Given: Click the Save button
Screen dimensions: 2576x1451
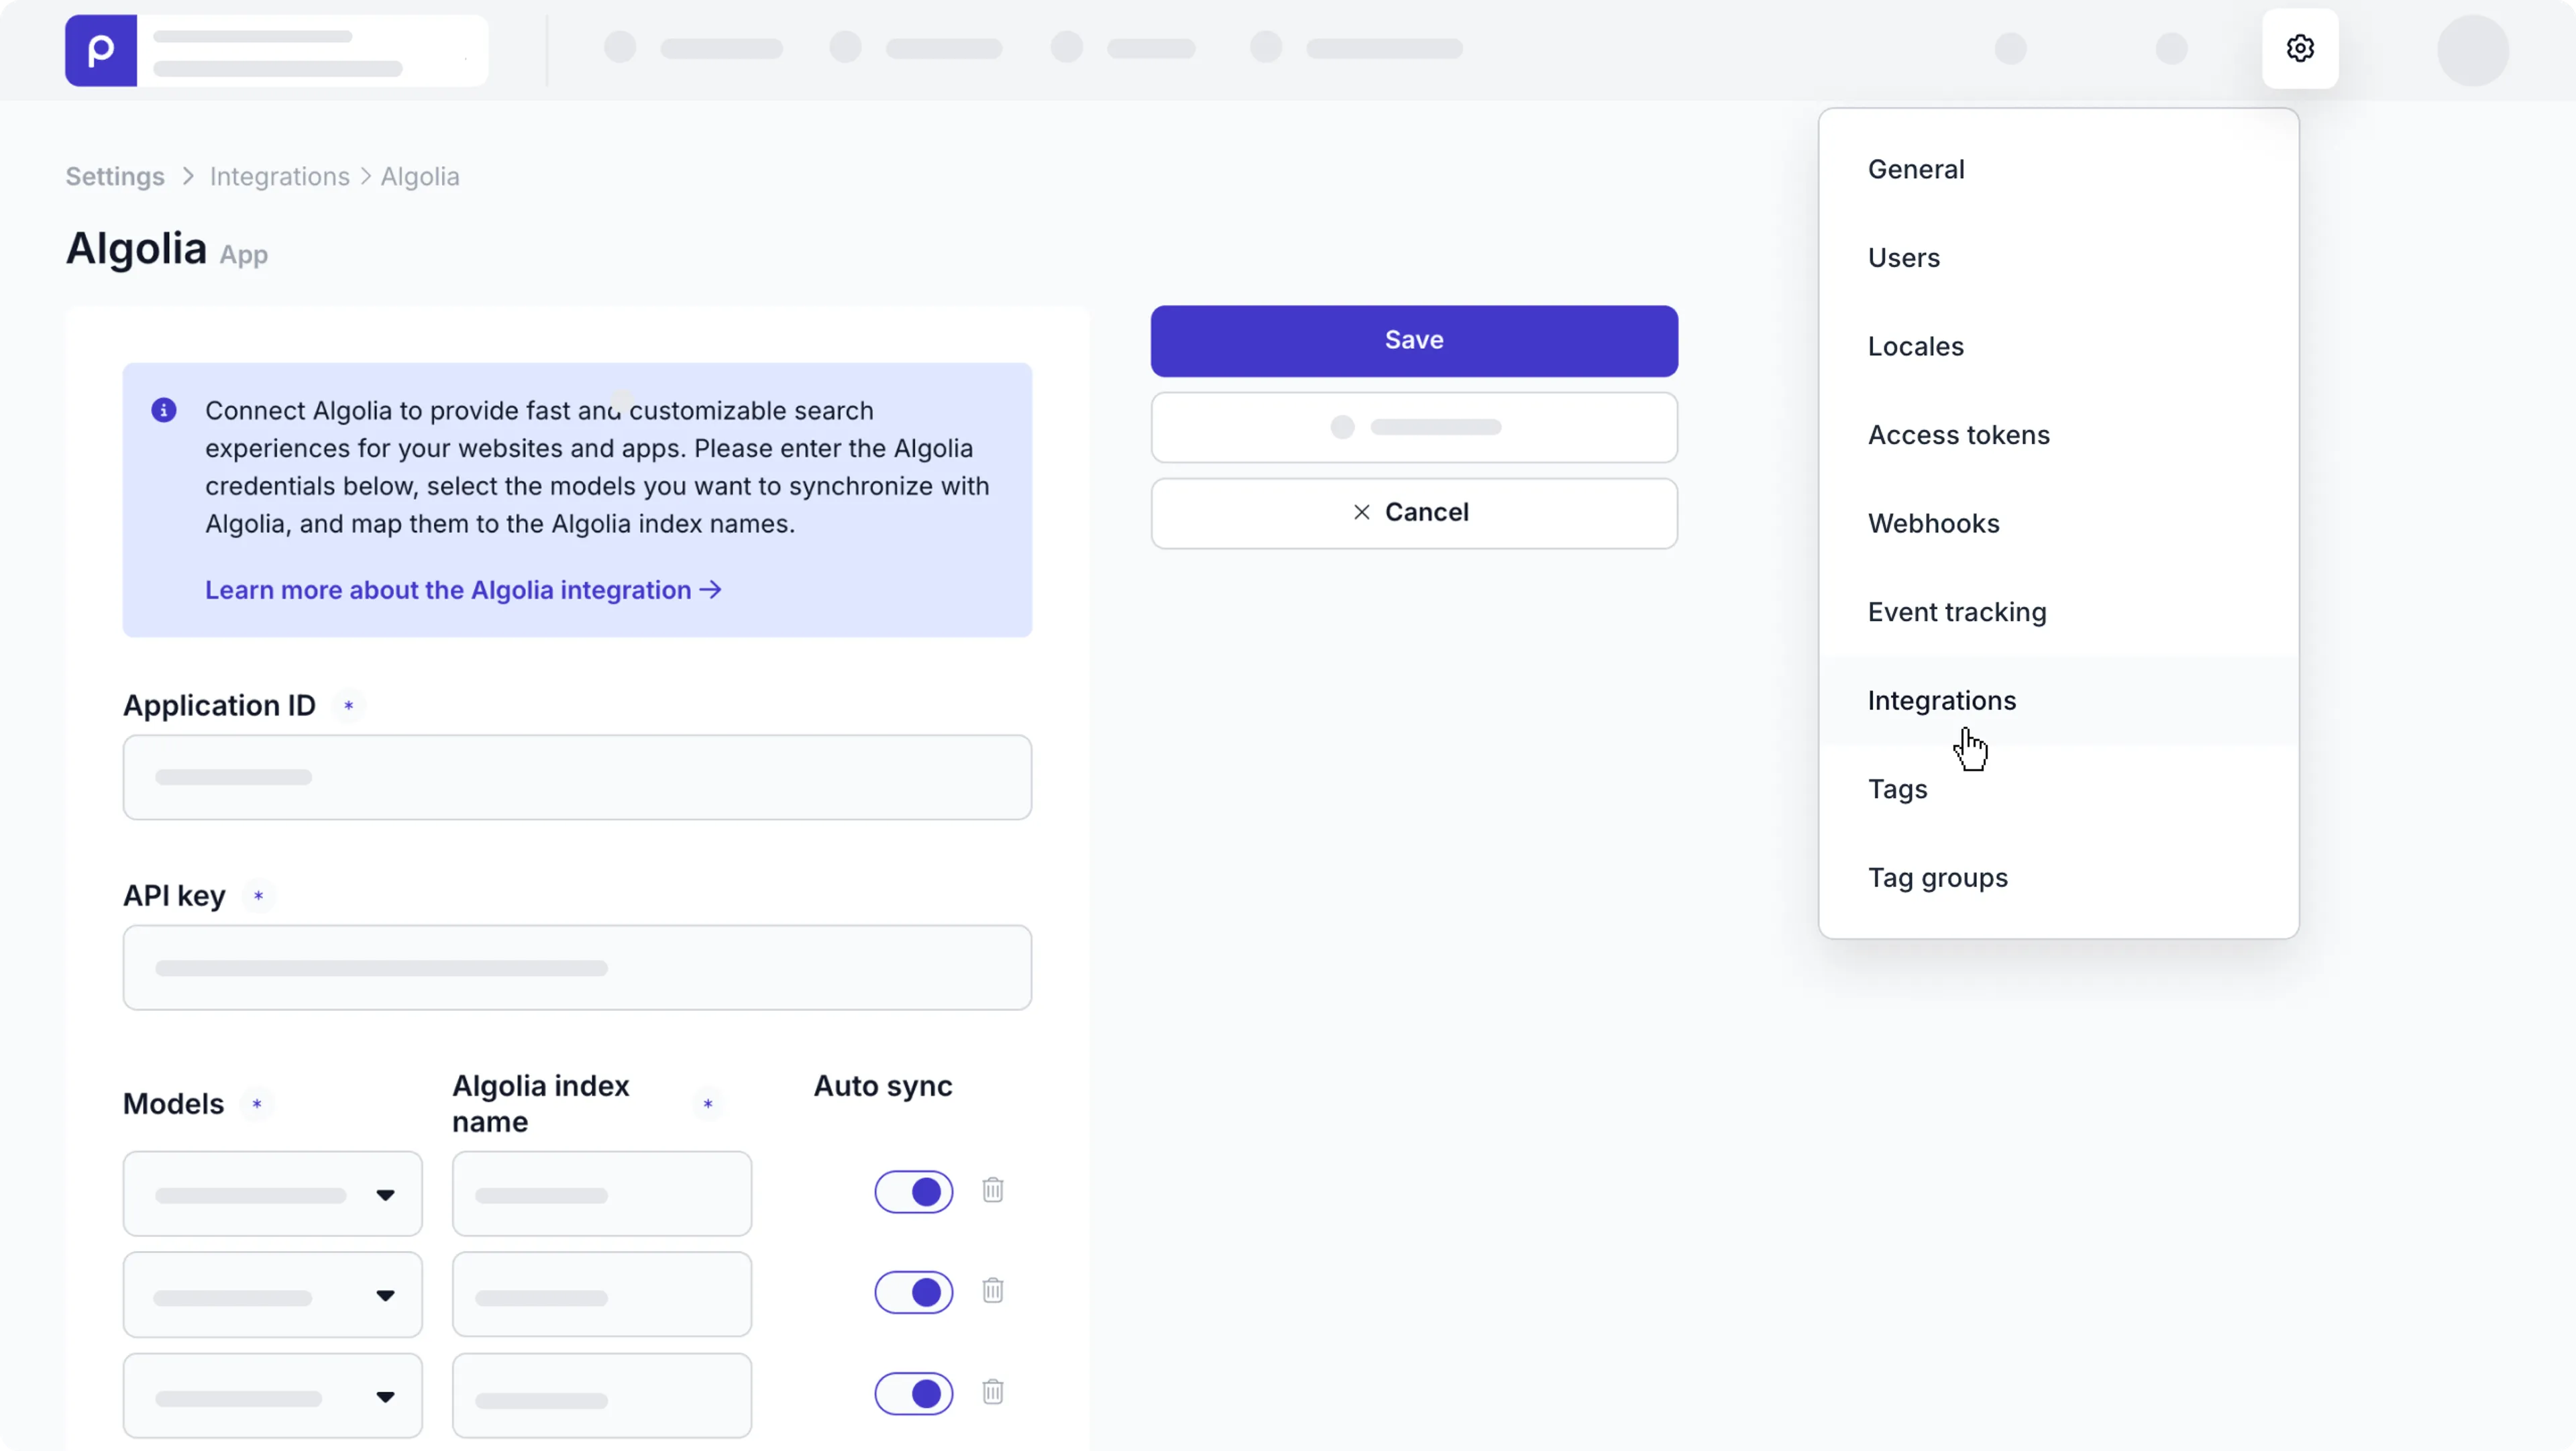Looking at the screenshot, I should [1413, 340].
